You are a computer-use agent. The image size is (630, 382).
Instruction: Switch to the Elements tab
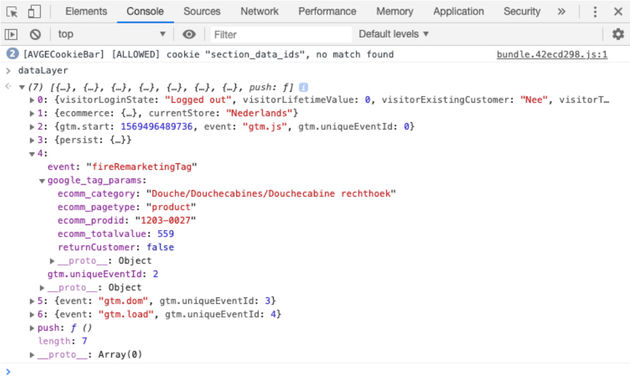(86, 11)
